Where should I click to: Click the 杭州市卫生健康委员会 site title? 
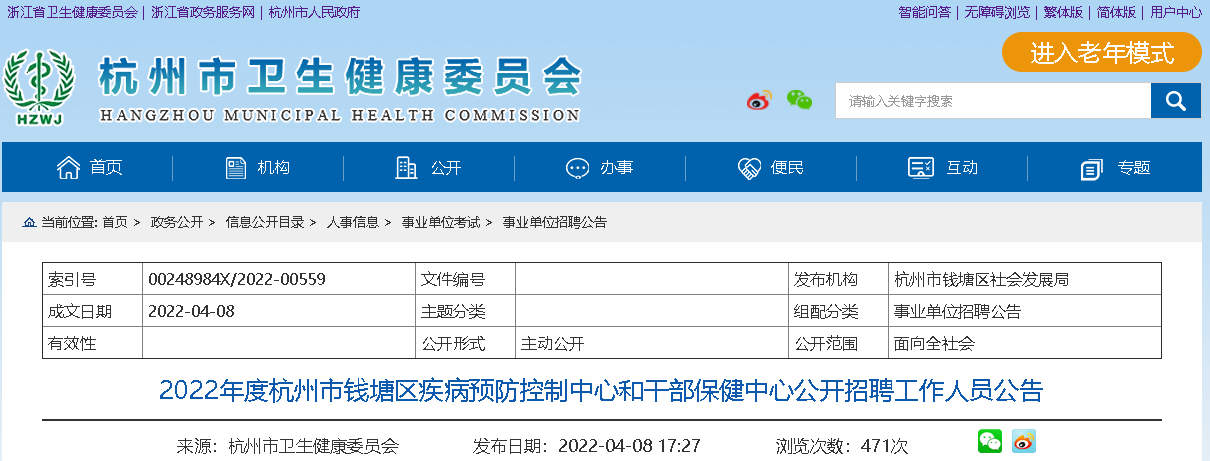coord(340,76)
